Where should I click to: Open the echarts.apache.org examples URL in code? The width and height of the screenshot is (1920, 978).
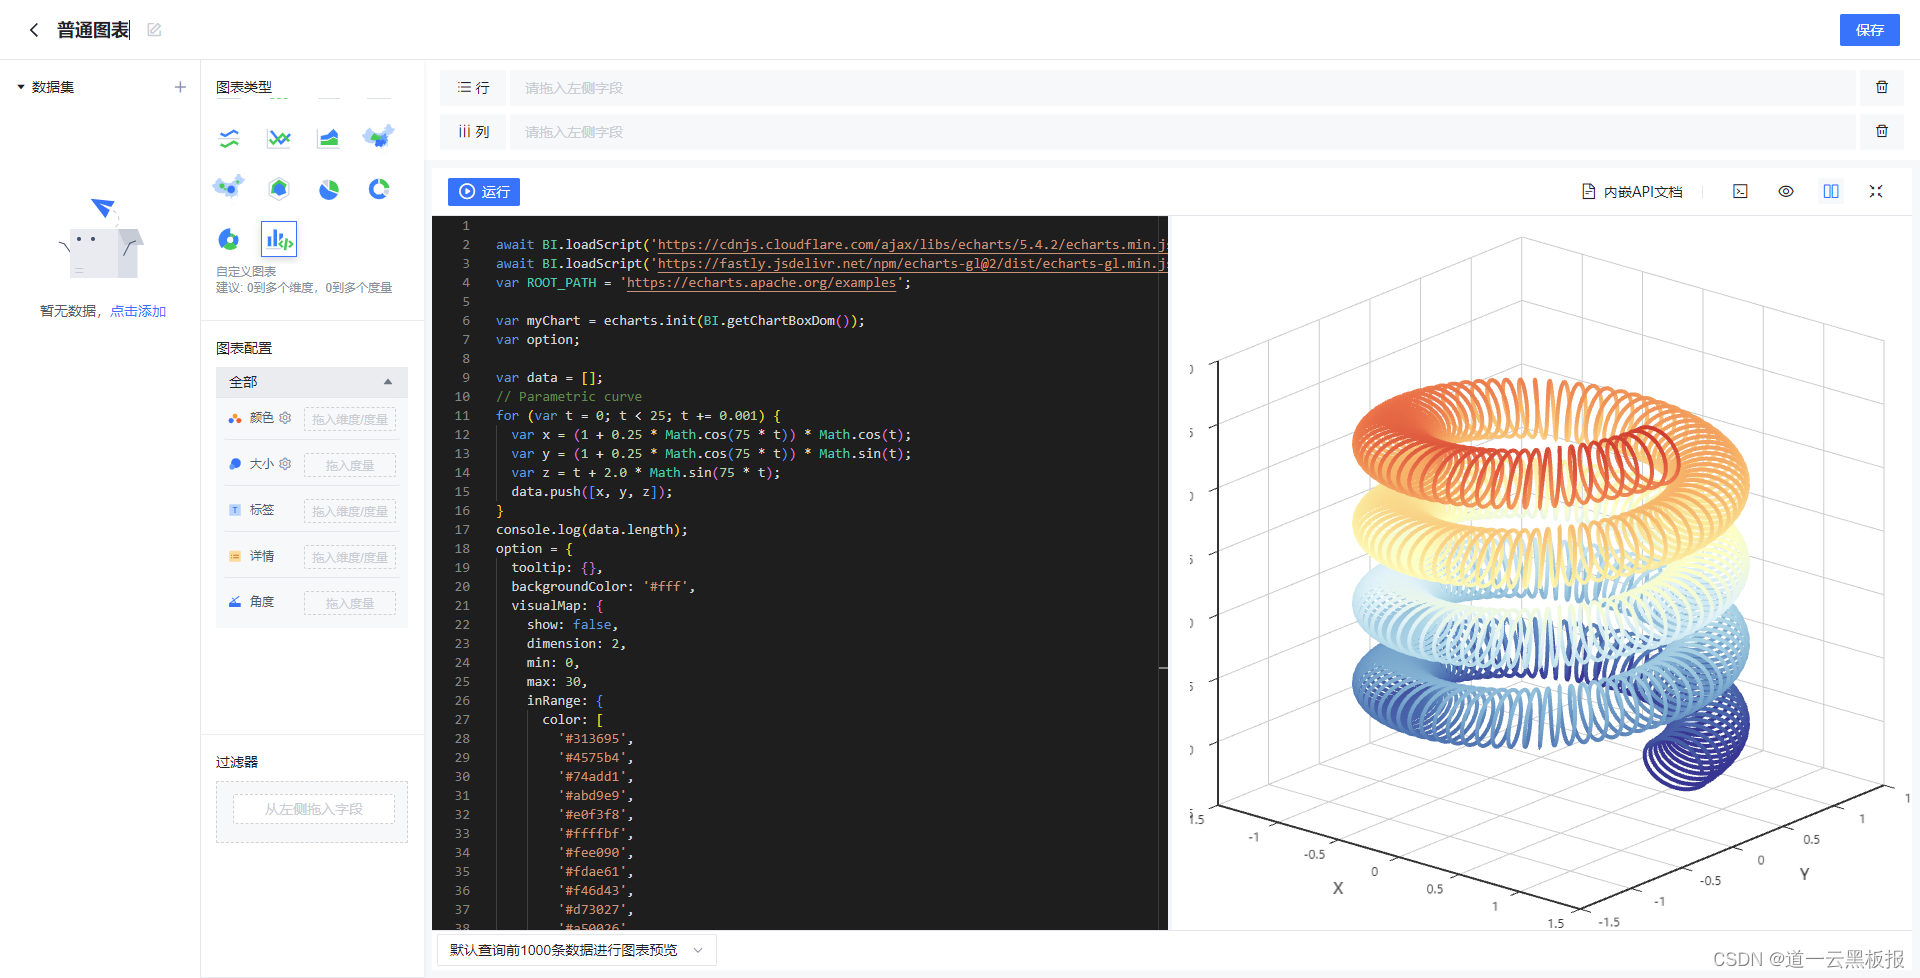pos(762,282)
